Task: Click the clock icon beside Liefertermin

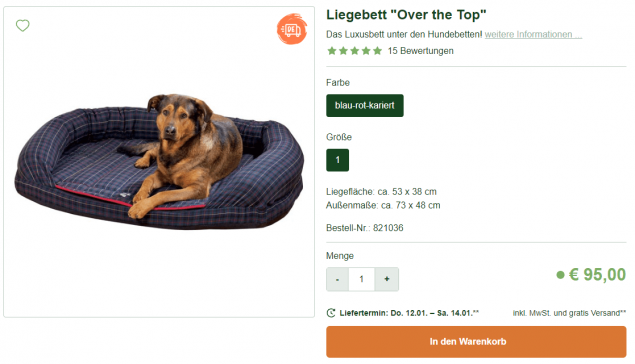Action: 331,313
